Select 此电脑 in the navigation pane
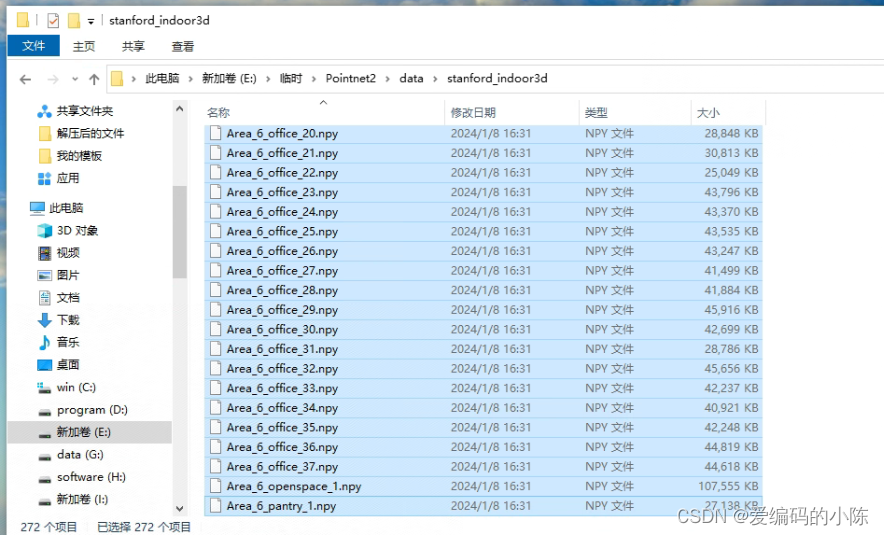 coord(66,208)
